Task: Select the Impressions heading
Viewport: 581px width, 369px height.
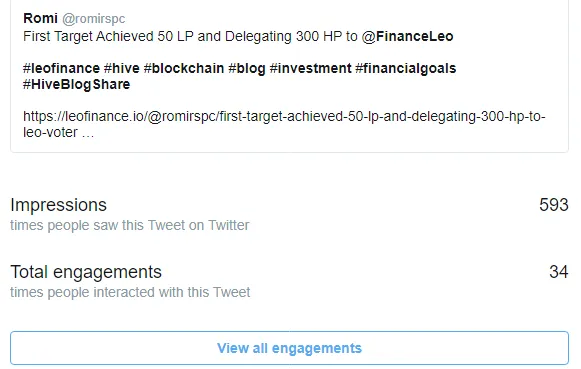Action: click(x=59, y=205)
